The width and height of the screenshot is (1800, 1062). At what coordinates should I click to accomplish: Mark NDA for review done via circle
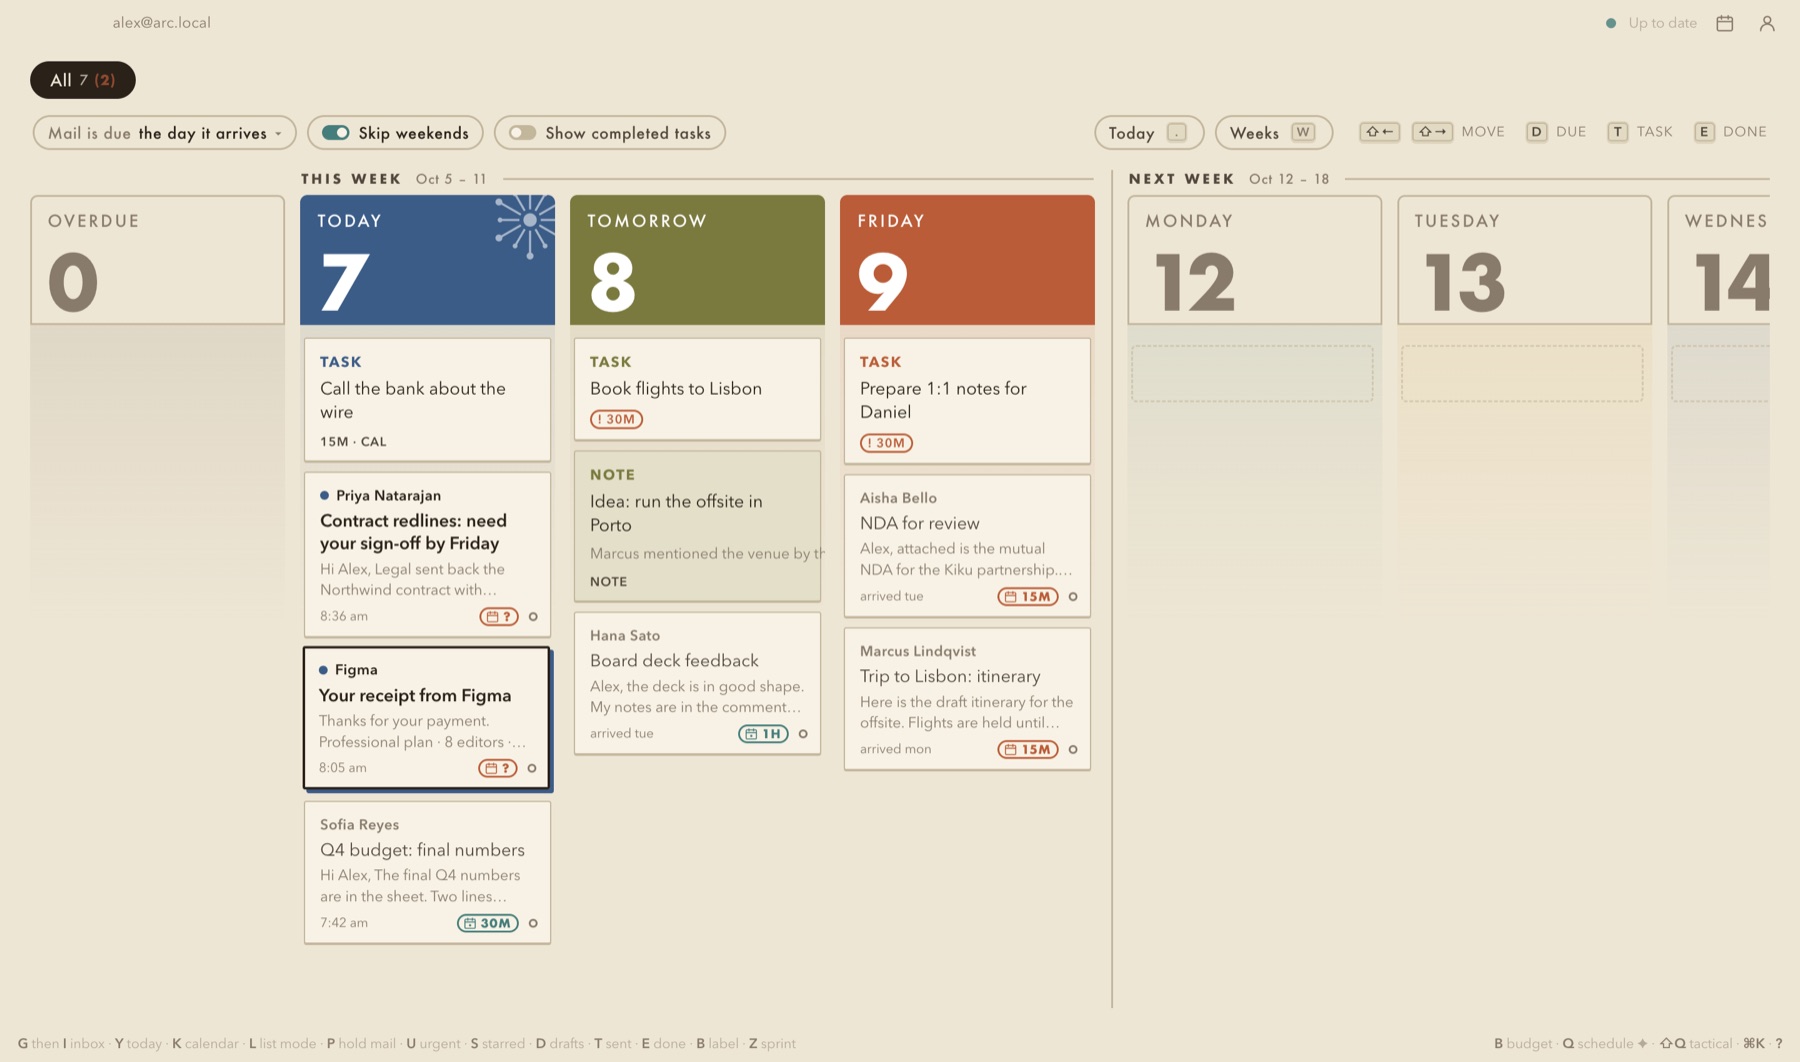pyautogui.click(x=1073, y=597)
